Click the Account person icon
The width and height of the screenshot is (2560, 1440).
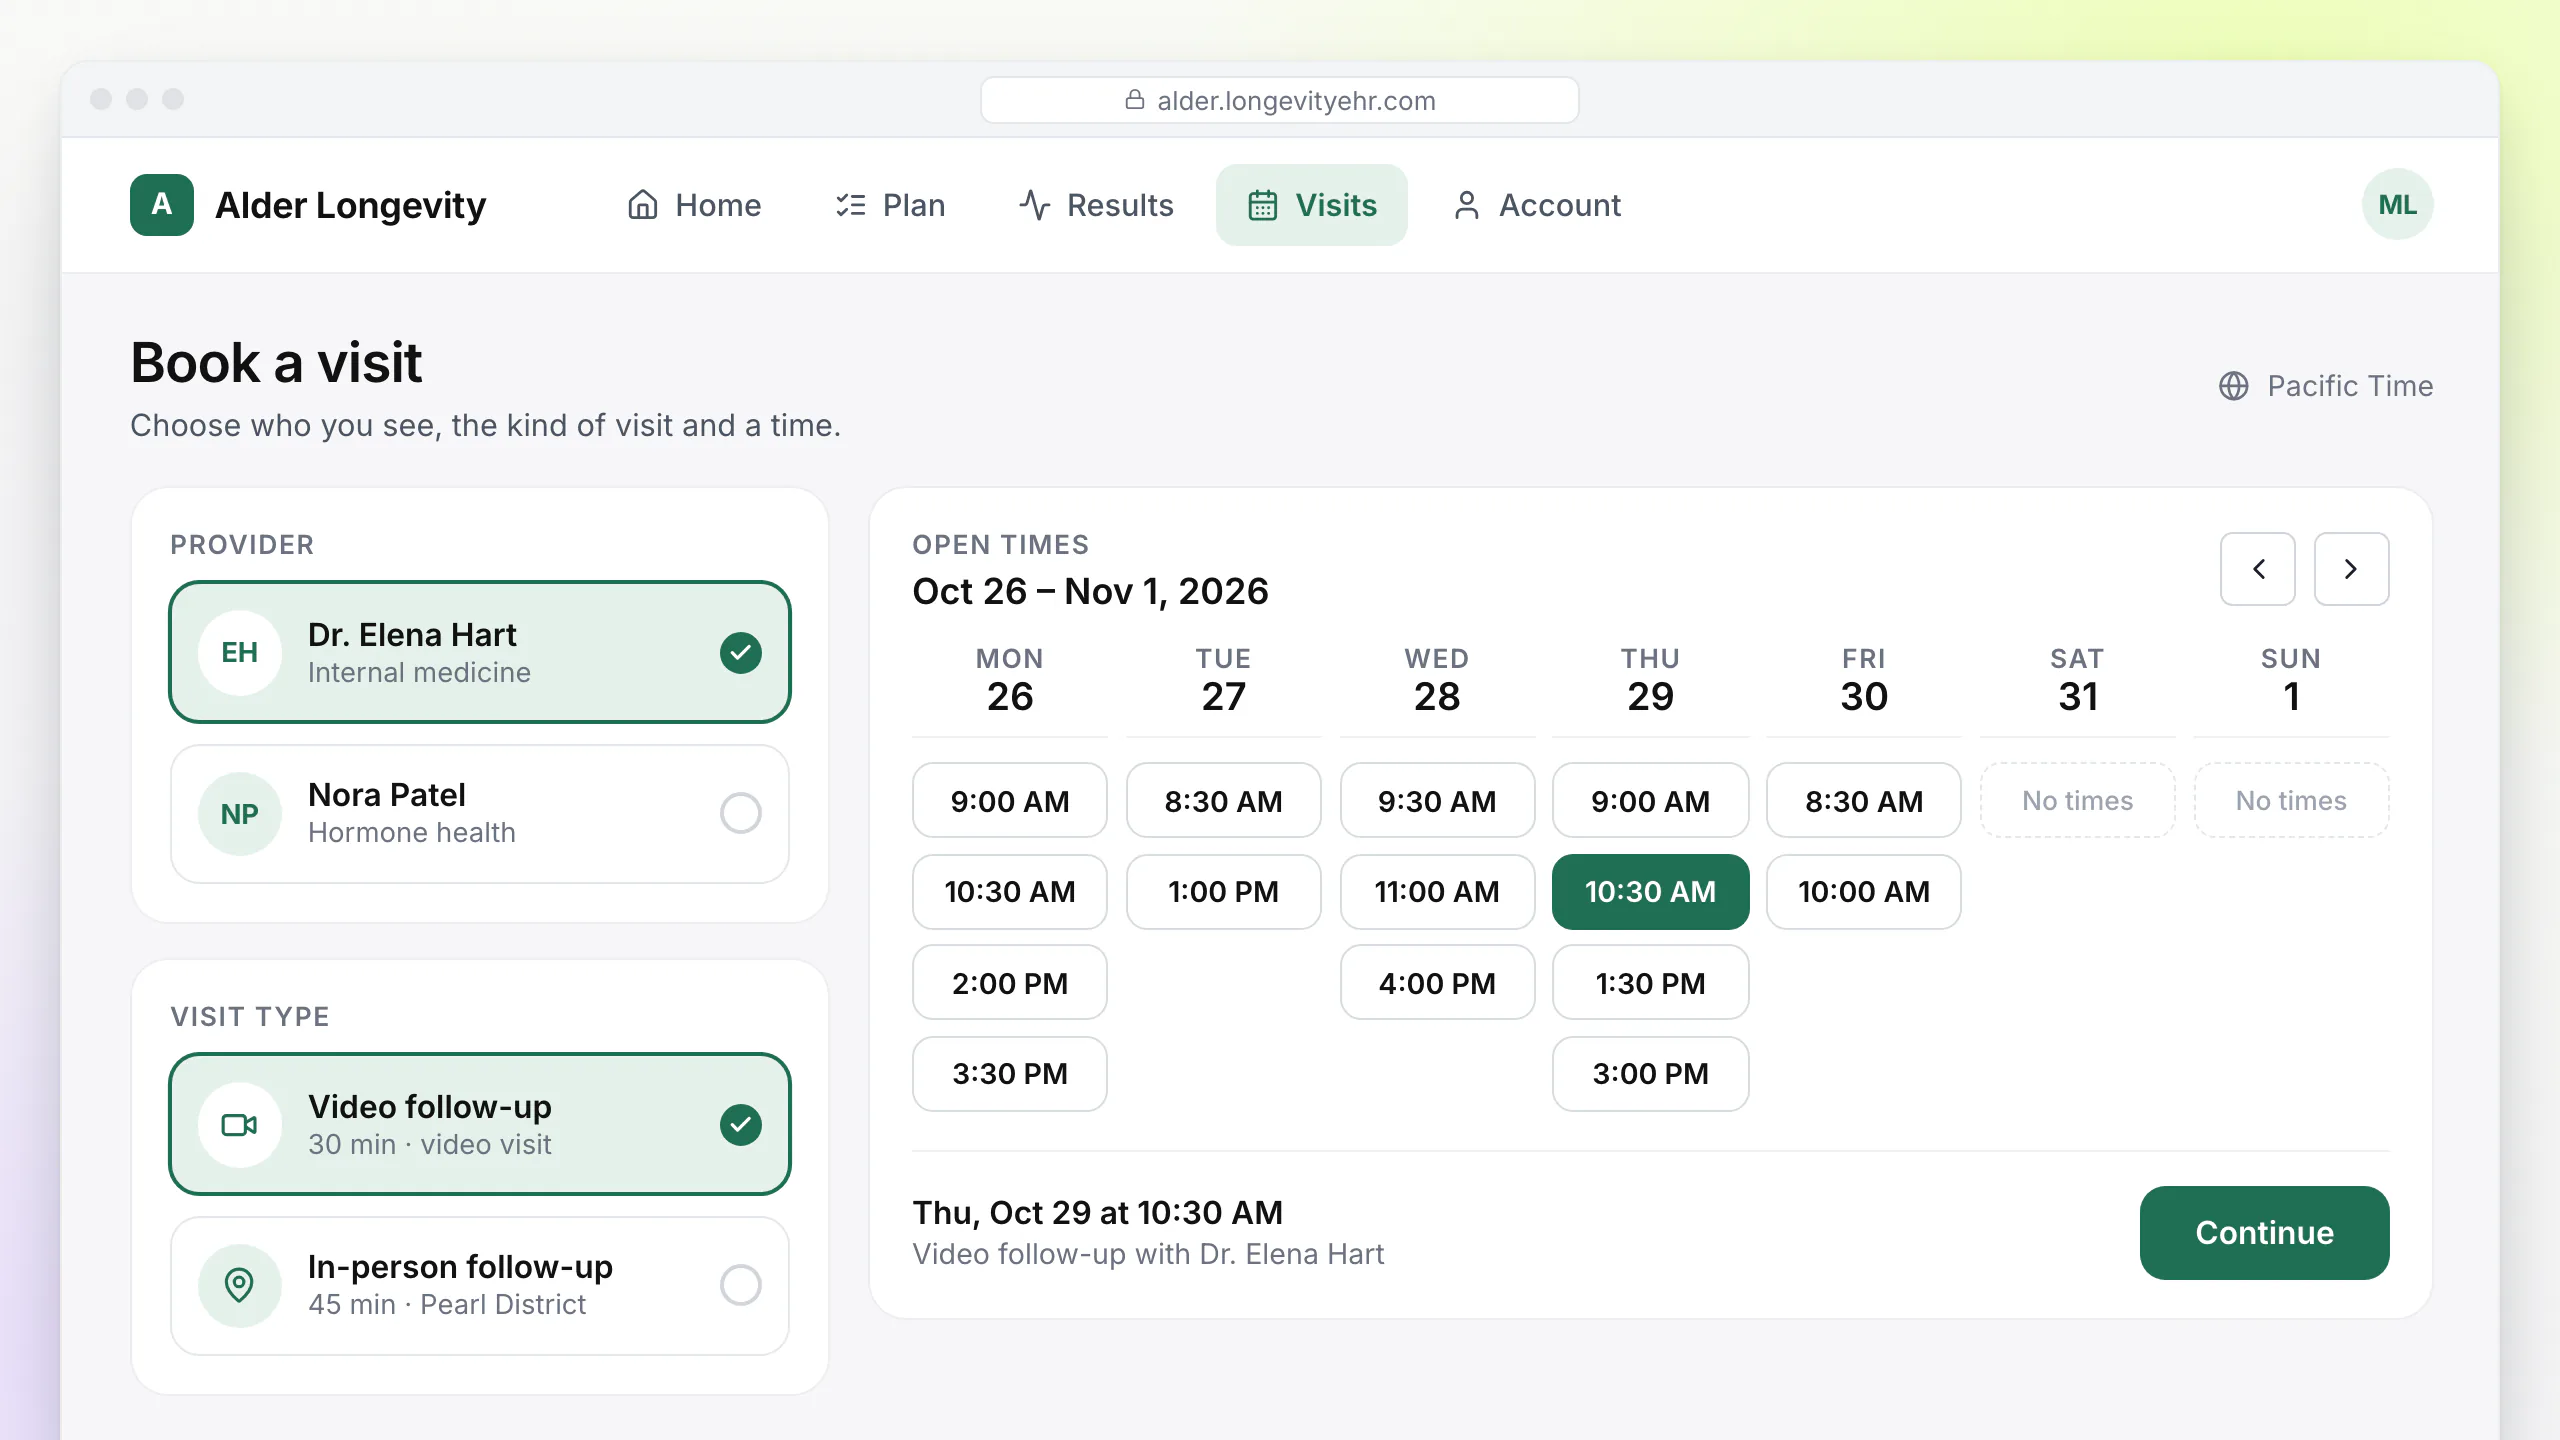click(x=1466, y=205)
